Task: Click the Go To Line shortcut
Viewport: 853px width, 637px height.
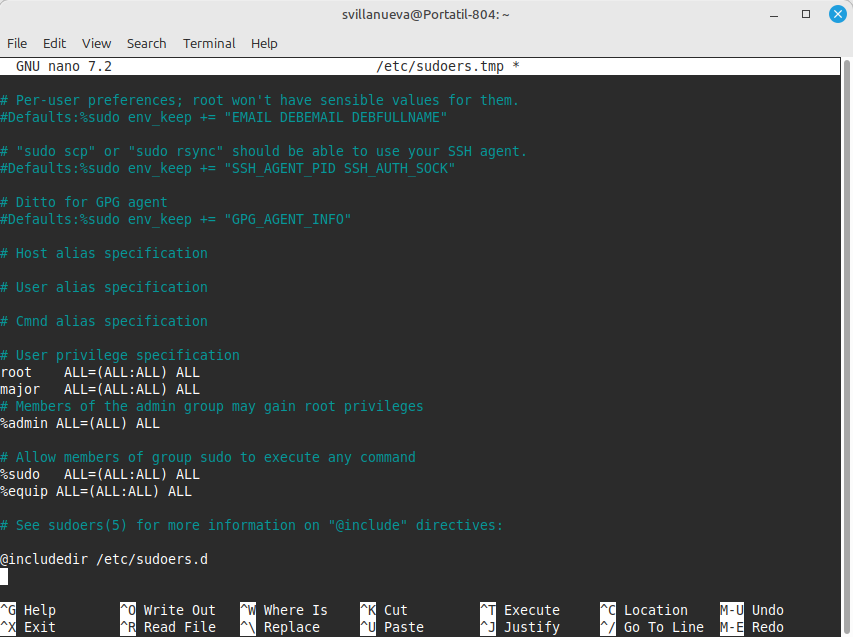Action: [663, 627]
